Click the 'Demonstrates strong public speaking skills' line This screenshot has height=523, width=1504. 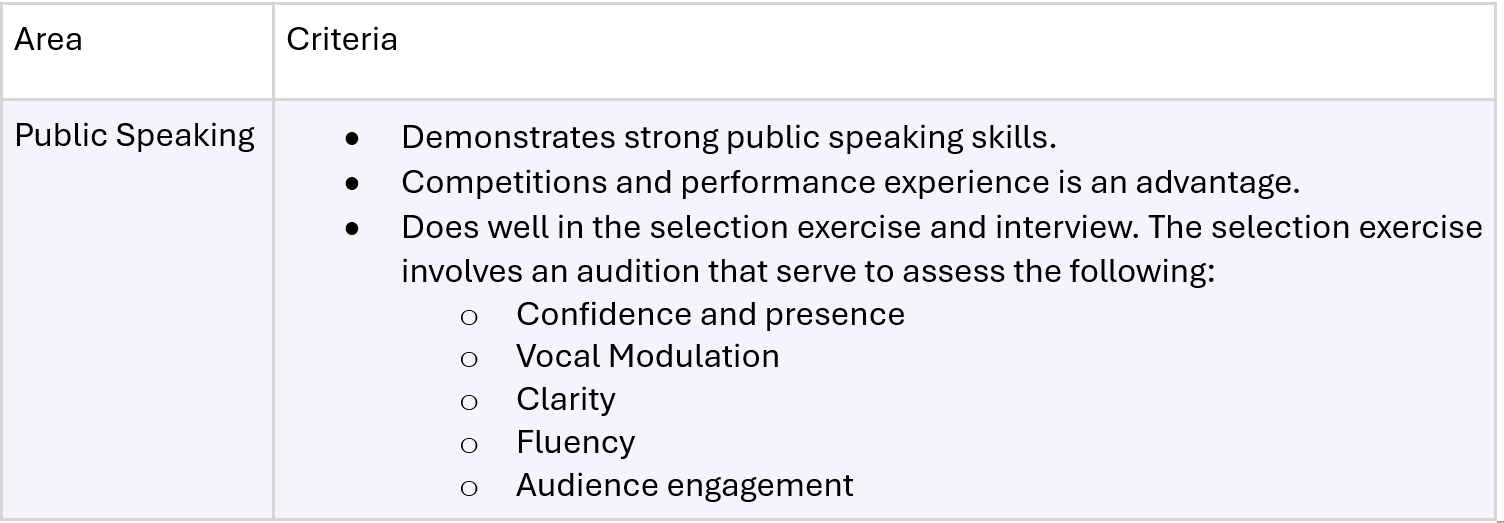coord(728,137)
